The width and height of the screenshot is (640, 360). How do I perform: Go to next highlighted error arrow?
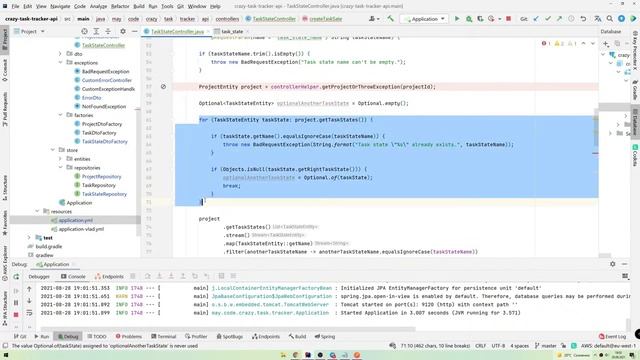593,43
